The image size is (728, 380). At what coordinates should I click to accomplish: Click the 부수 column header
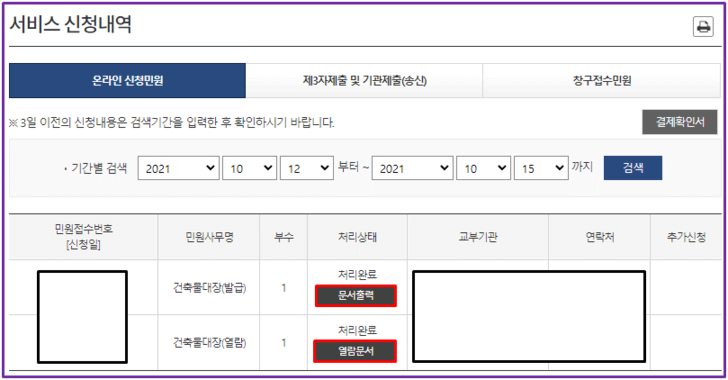coord(284,237)
